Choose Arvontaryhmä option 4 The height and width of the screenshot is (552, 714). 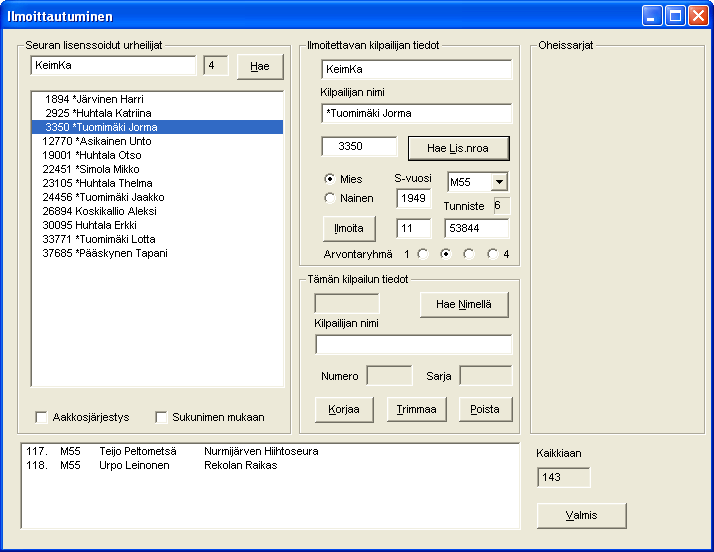(494, 254)
